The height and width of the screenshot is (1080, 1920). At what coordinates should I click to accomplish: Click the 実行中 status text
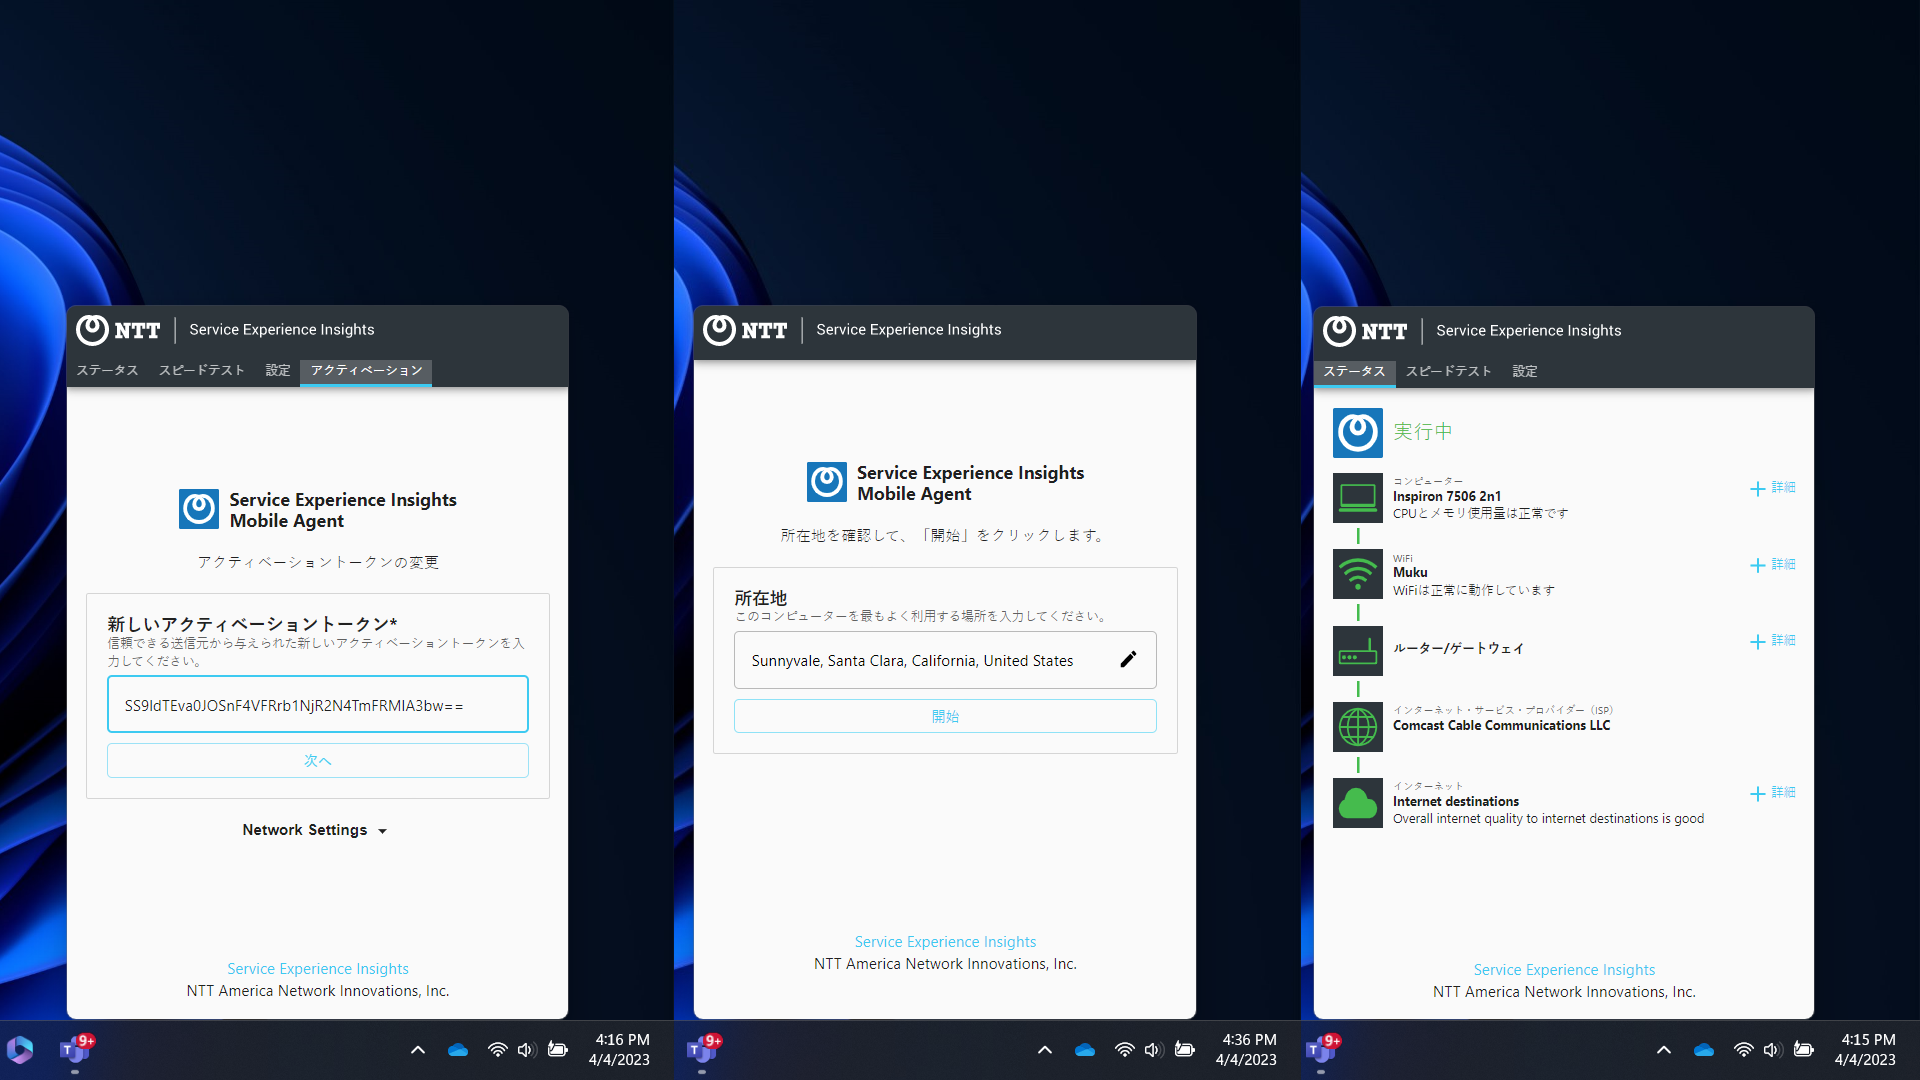(1423, 432)
